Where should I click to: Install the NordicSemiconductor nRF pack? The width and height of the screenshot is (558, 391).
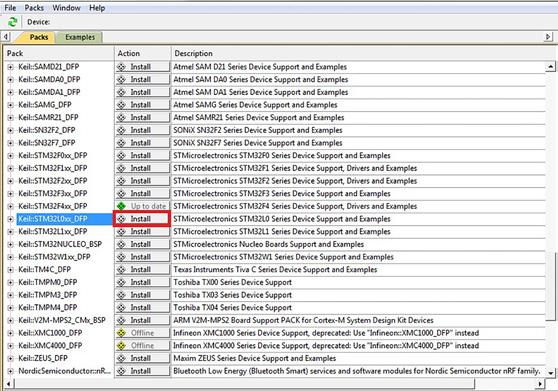pos(142,371)
